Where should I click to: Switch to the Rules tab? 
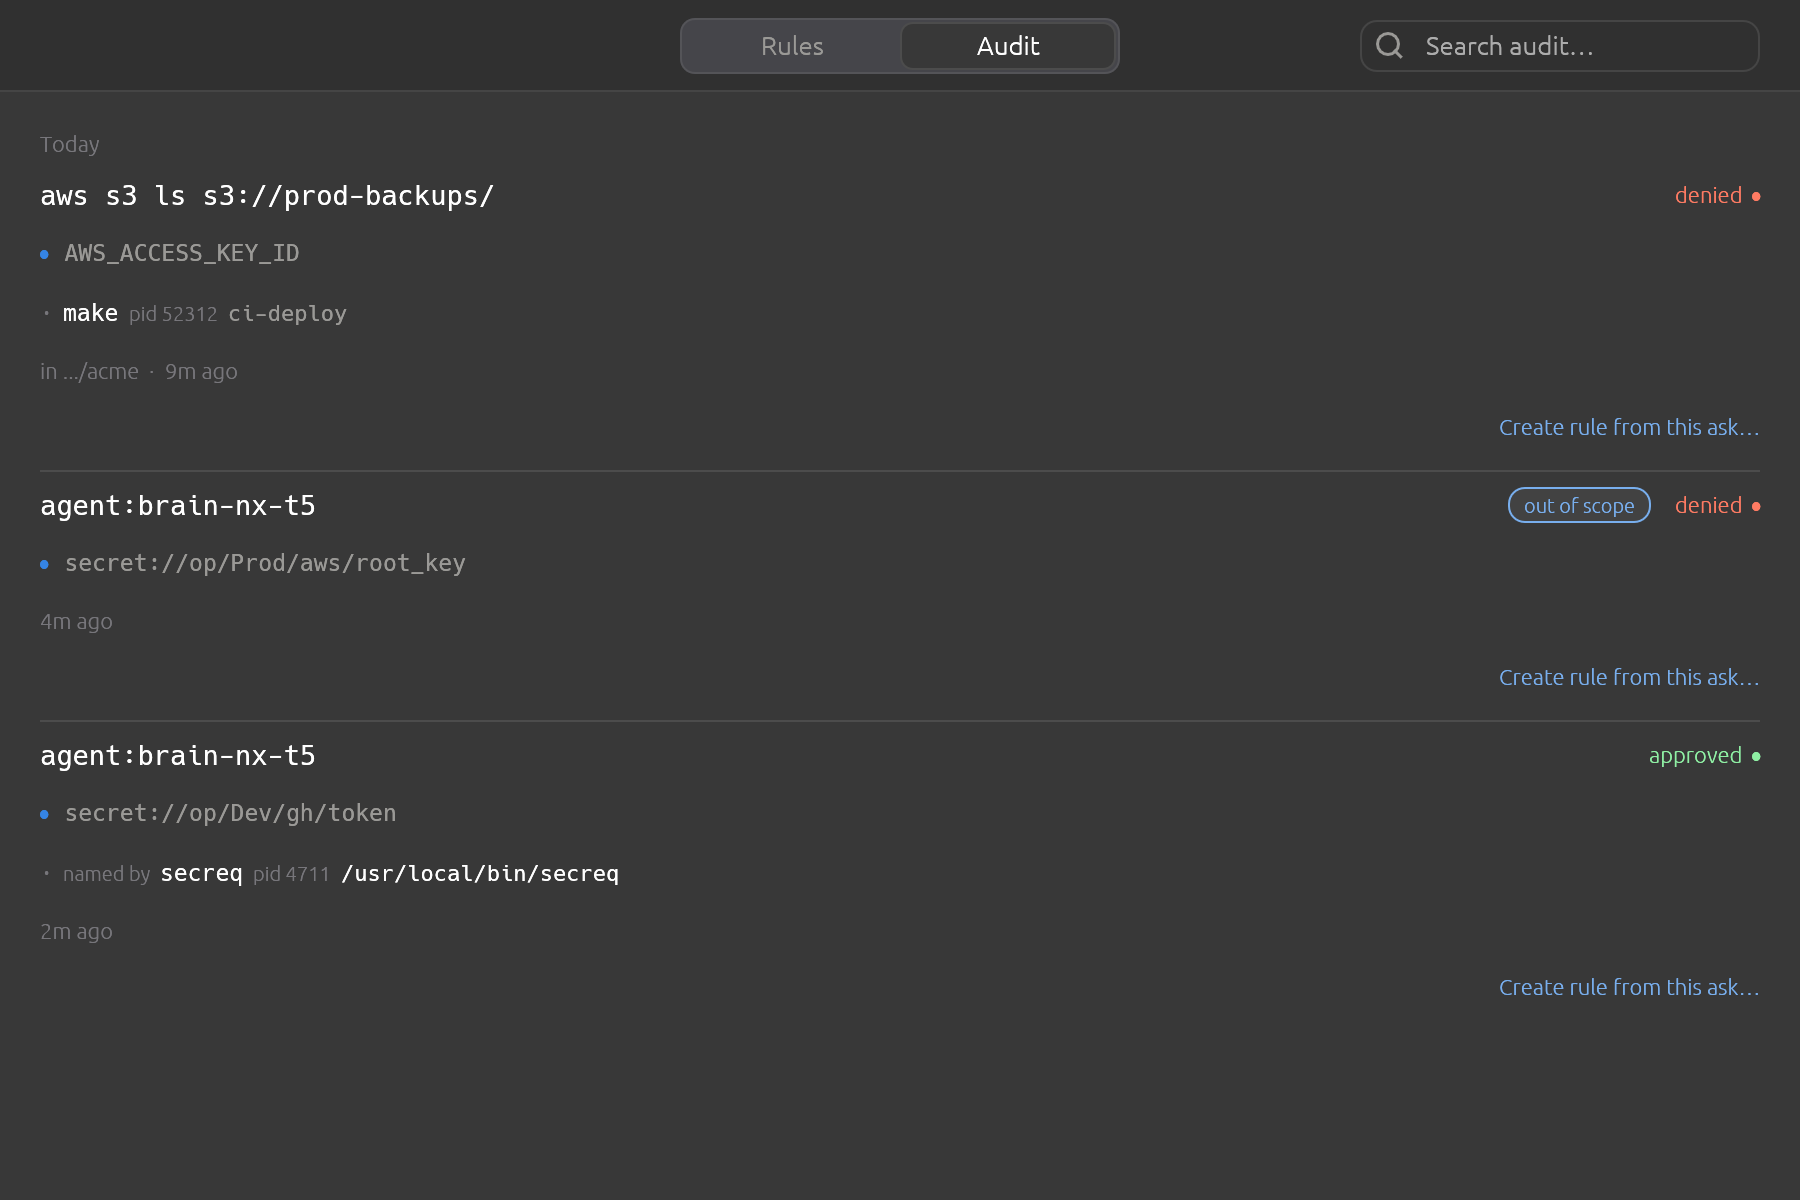tap(792, 46)
